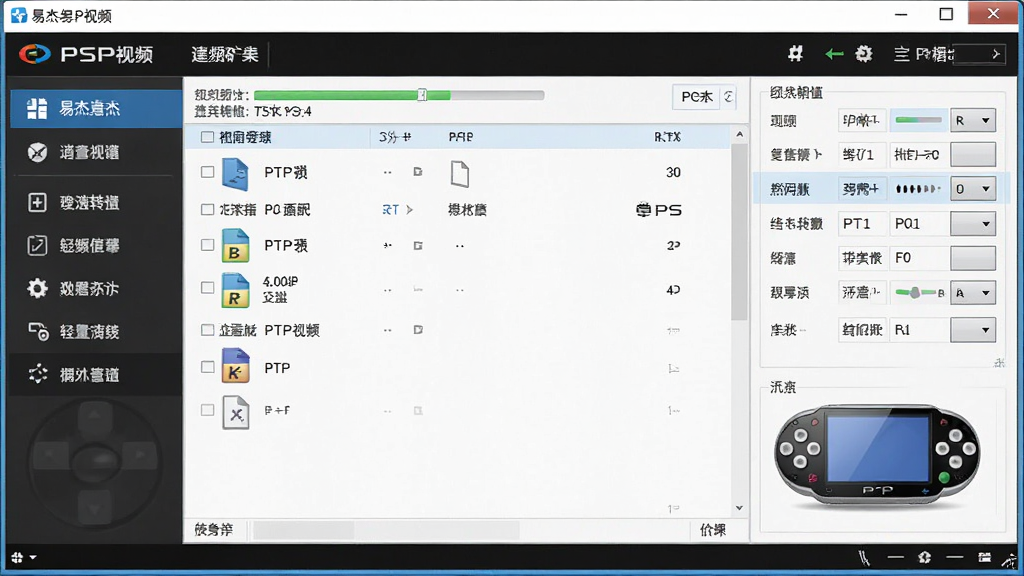Open settings via the header gear icon
Viewport: 1024px width, 576px height.
[x=864, y=54]
